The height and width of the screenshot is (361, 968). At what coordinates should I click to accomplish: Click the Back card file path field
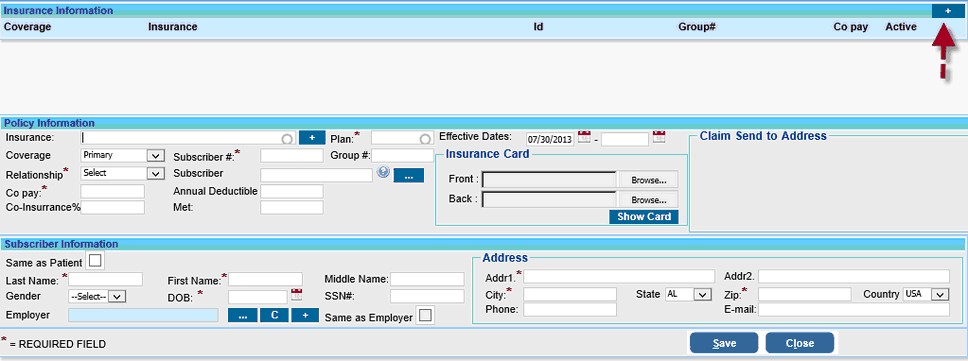coord(549,200)
